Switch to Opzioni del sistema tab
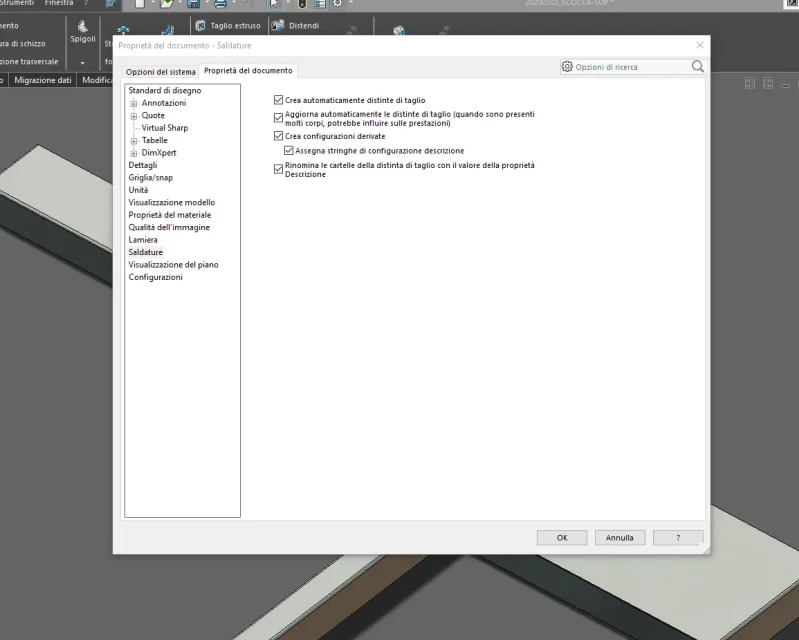 pyautogui.click(x=161, y=72)
